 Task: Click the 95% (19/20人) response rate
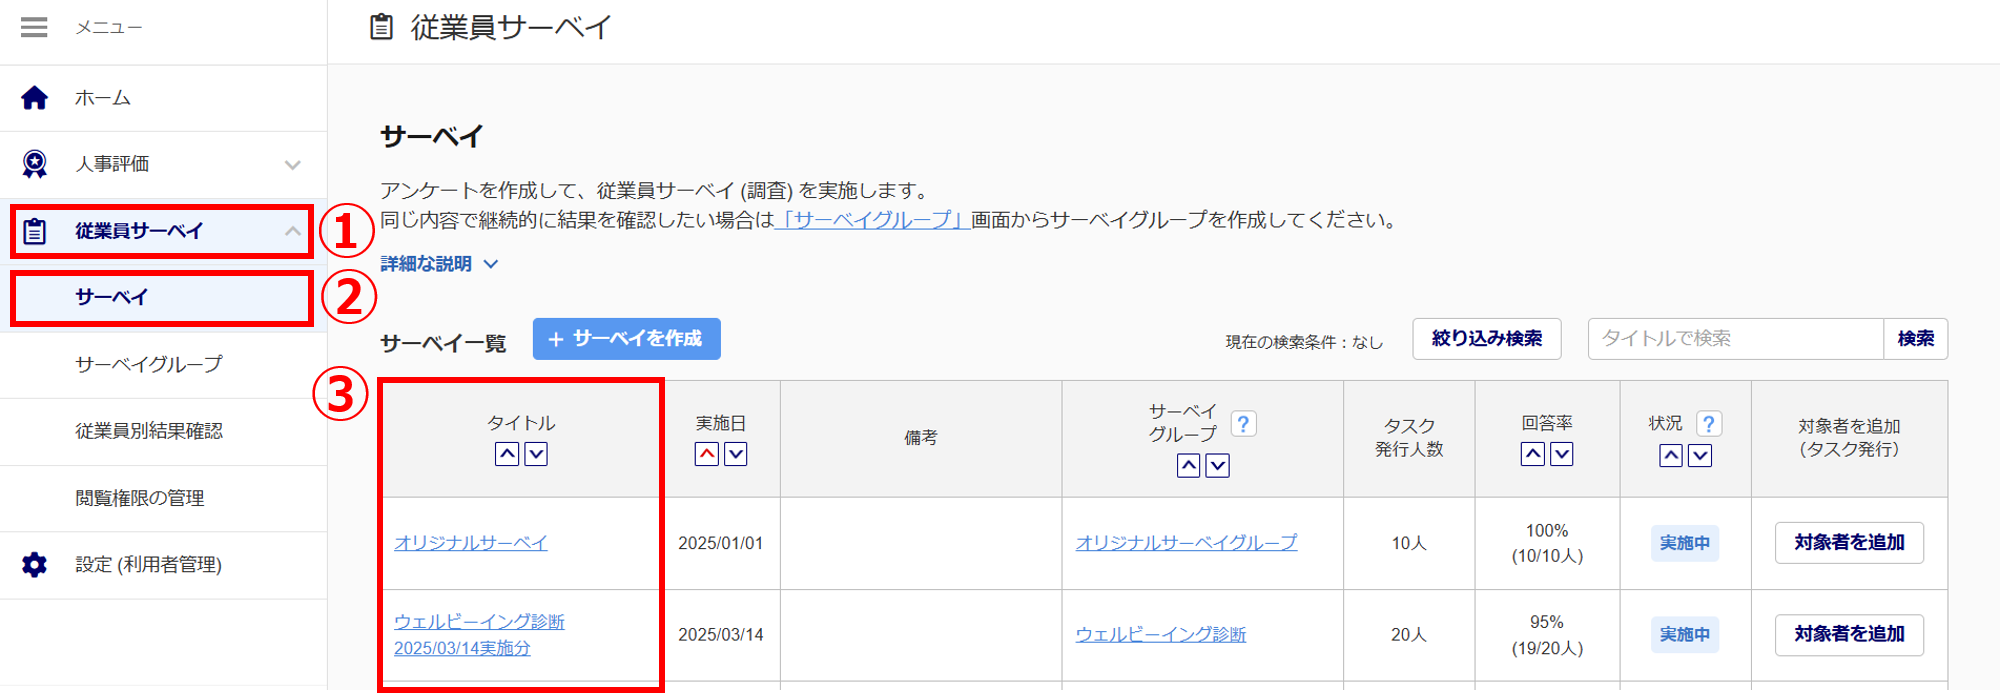click(x=1547, y=635)
